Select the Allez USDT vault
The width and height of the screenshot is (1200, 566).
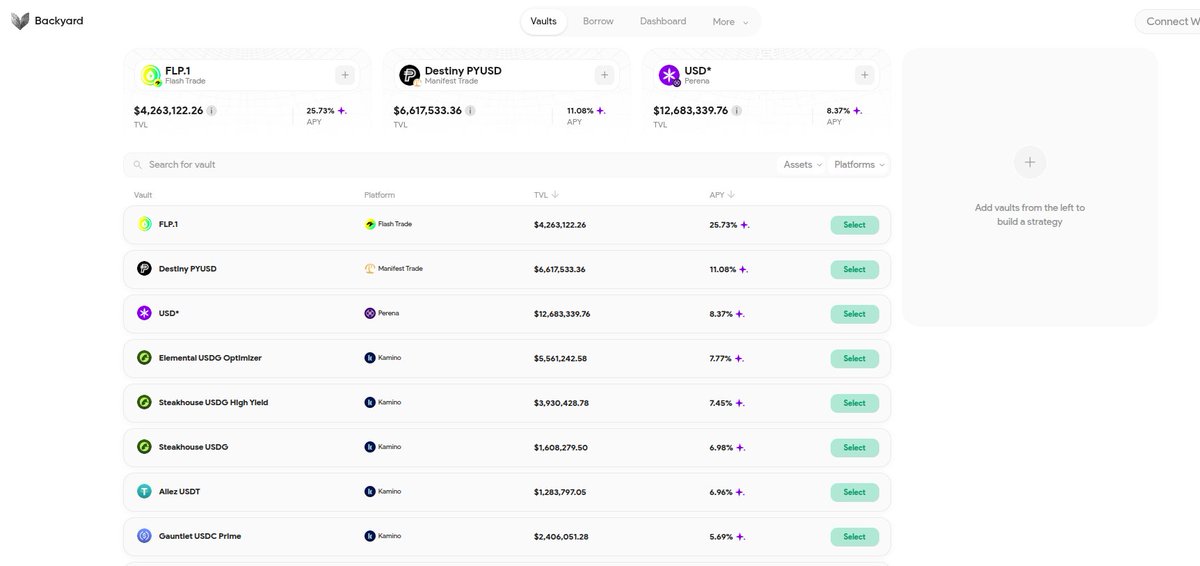click(x=854, y=492)
